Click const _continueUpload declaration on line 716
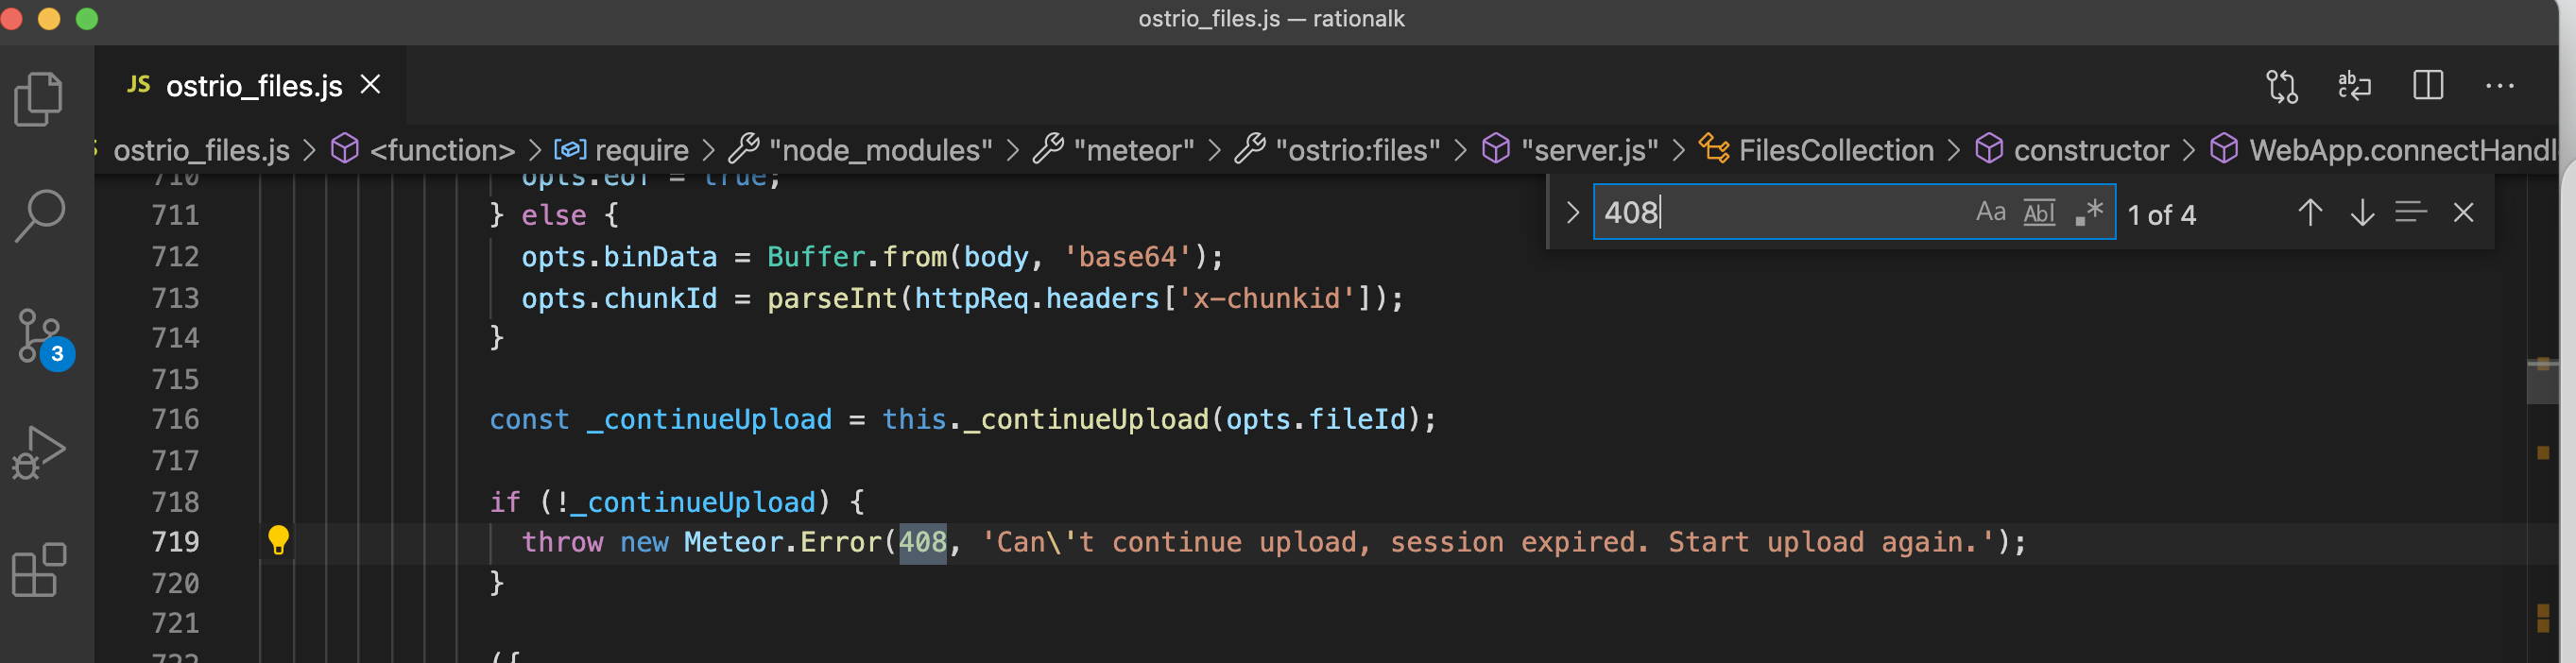Screen dimensions: 2576x663 (x=660, y=419)
